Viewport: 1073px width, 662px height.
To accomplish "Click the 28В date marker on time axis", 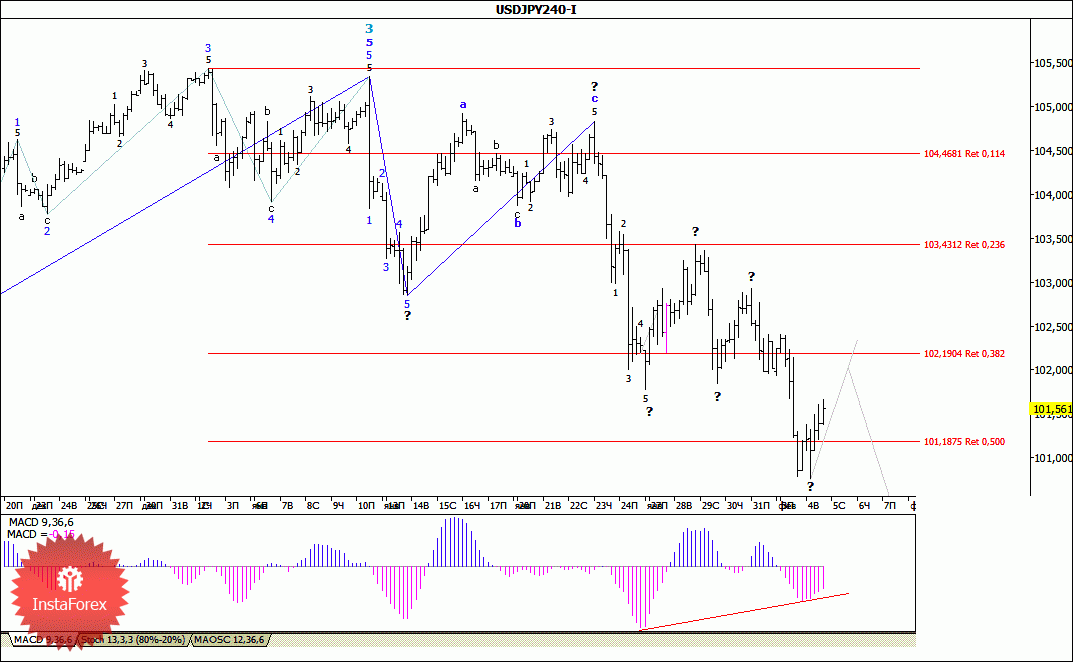I will 684,505.
